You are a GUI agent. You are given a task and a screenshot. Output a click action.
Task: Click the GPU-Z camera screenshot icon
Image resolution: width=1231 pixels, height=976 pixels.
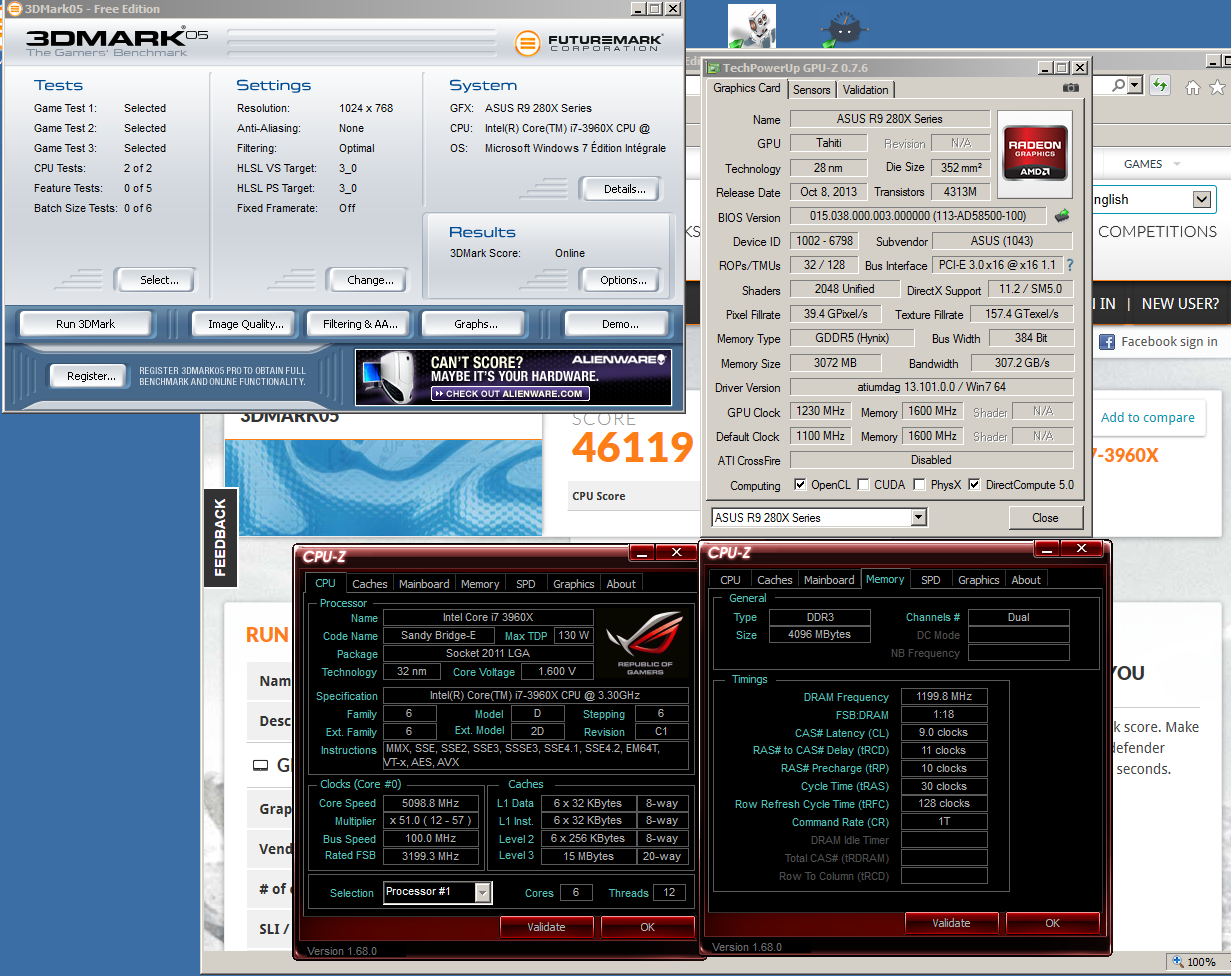[x=1071, y=88]
